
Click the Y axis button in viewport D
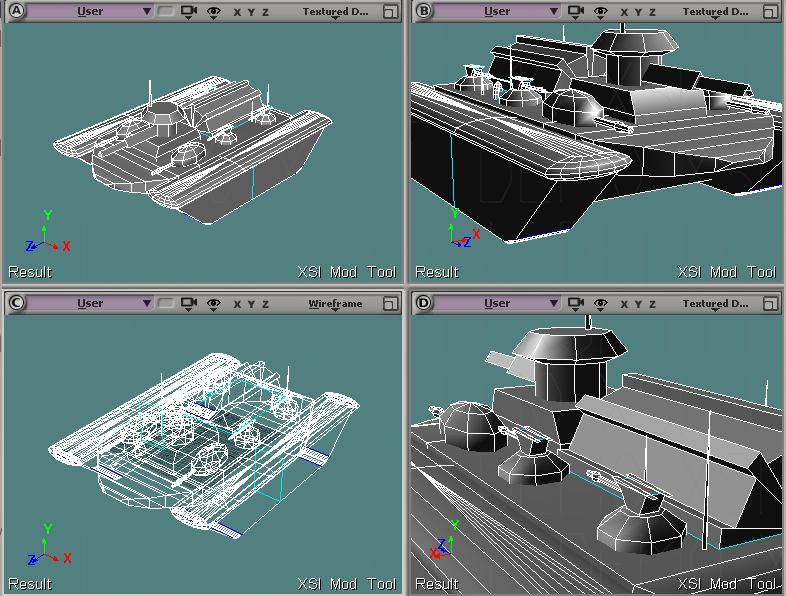[x=638, y=304]
